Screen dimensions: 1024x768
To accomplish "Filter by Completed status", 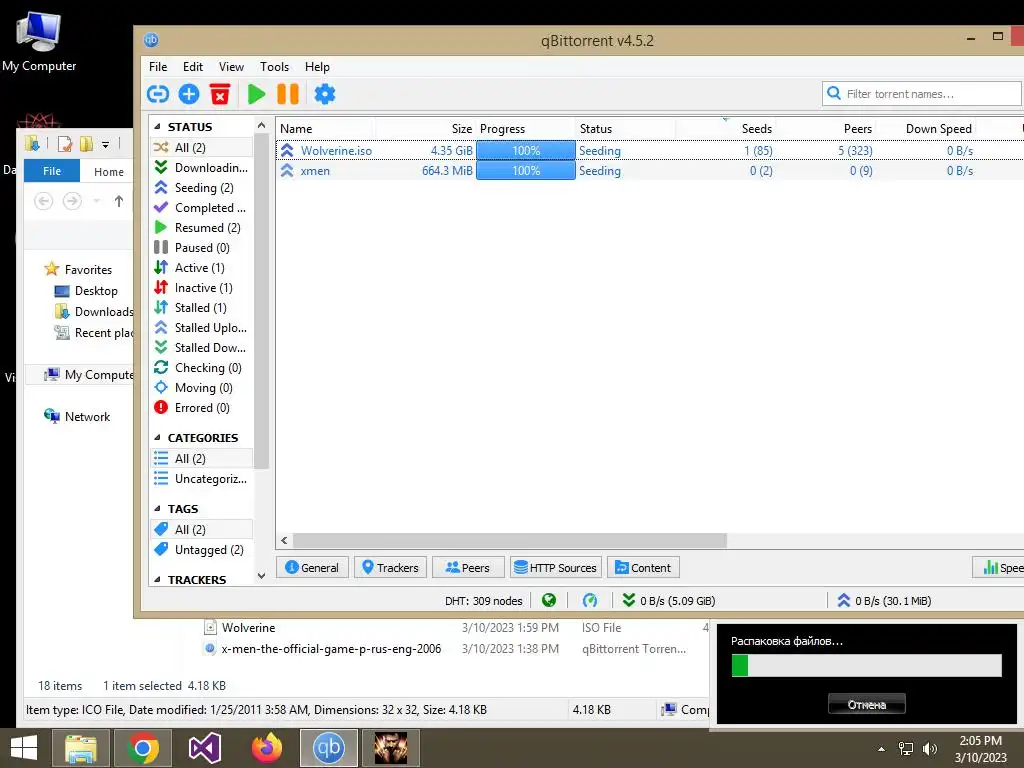I will tap(202, 208).
